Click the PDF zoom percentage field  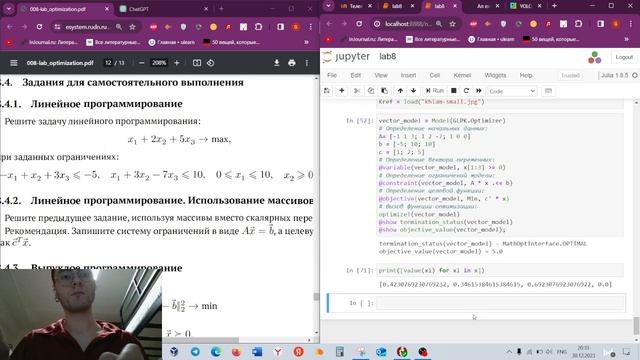[x=159, y=63]
